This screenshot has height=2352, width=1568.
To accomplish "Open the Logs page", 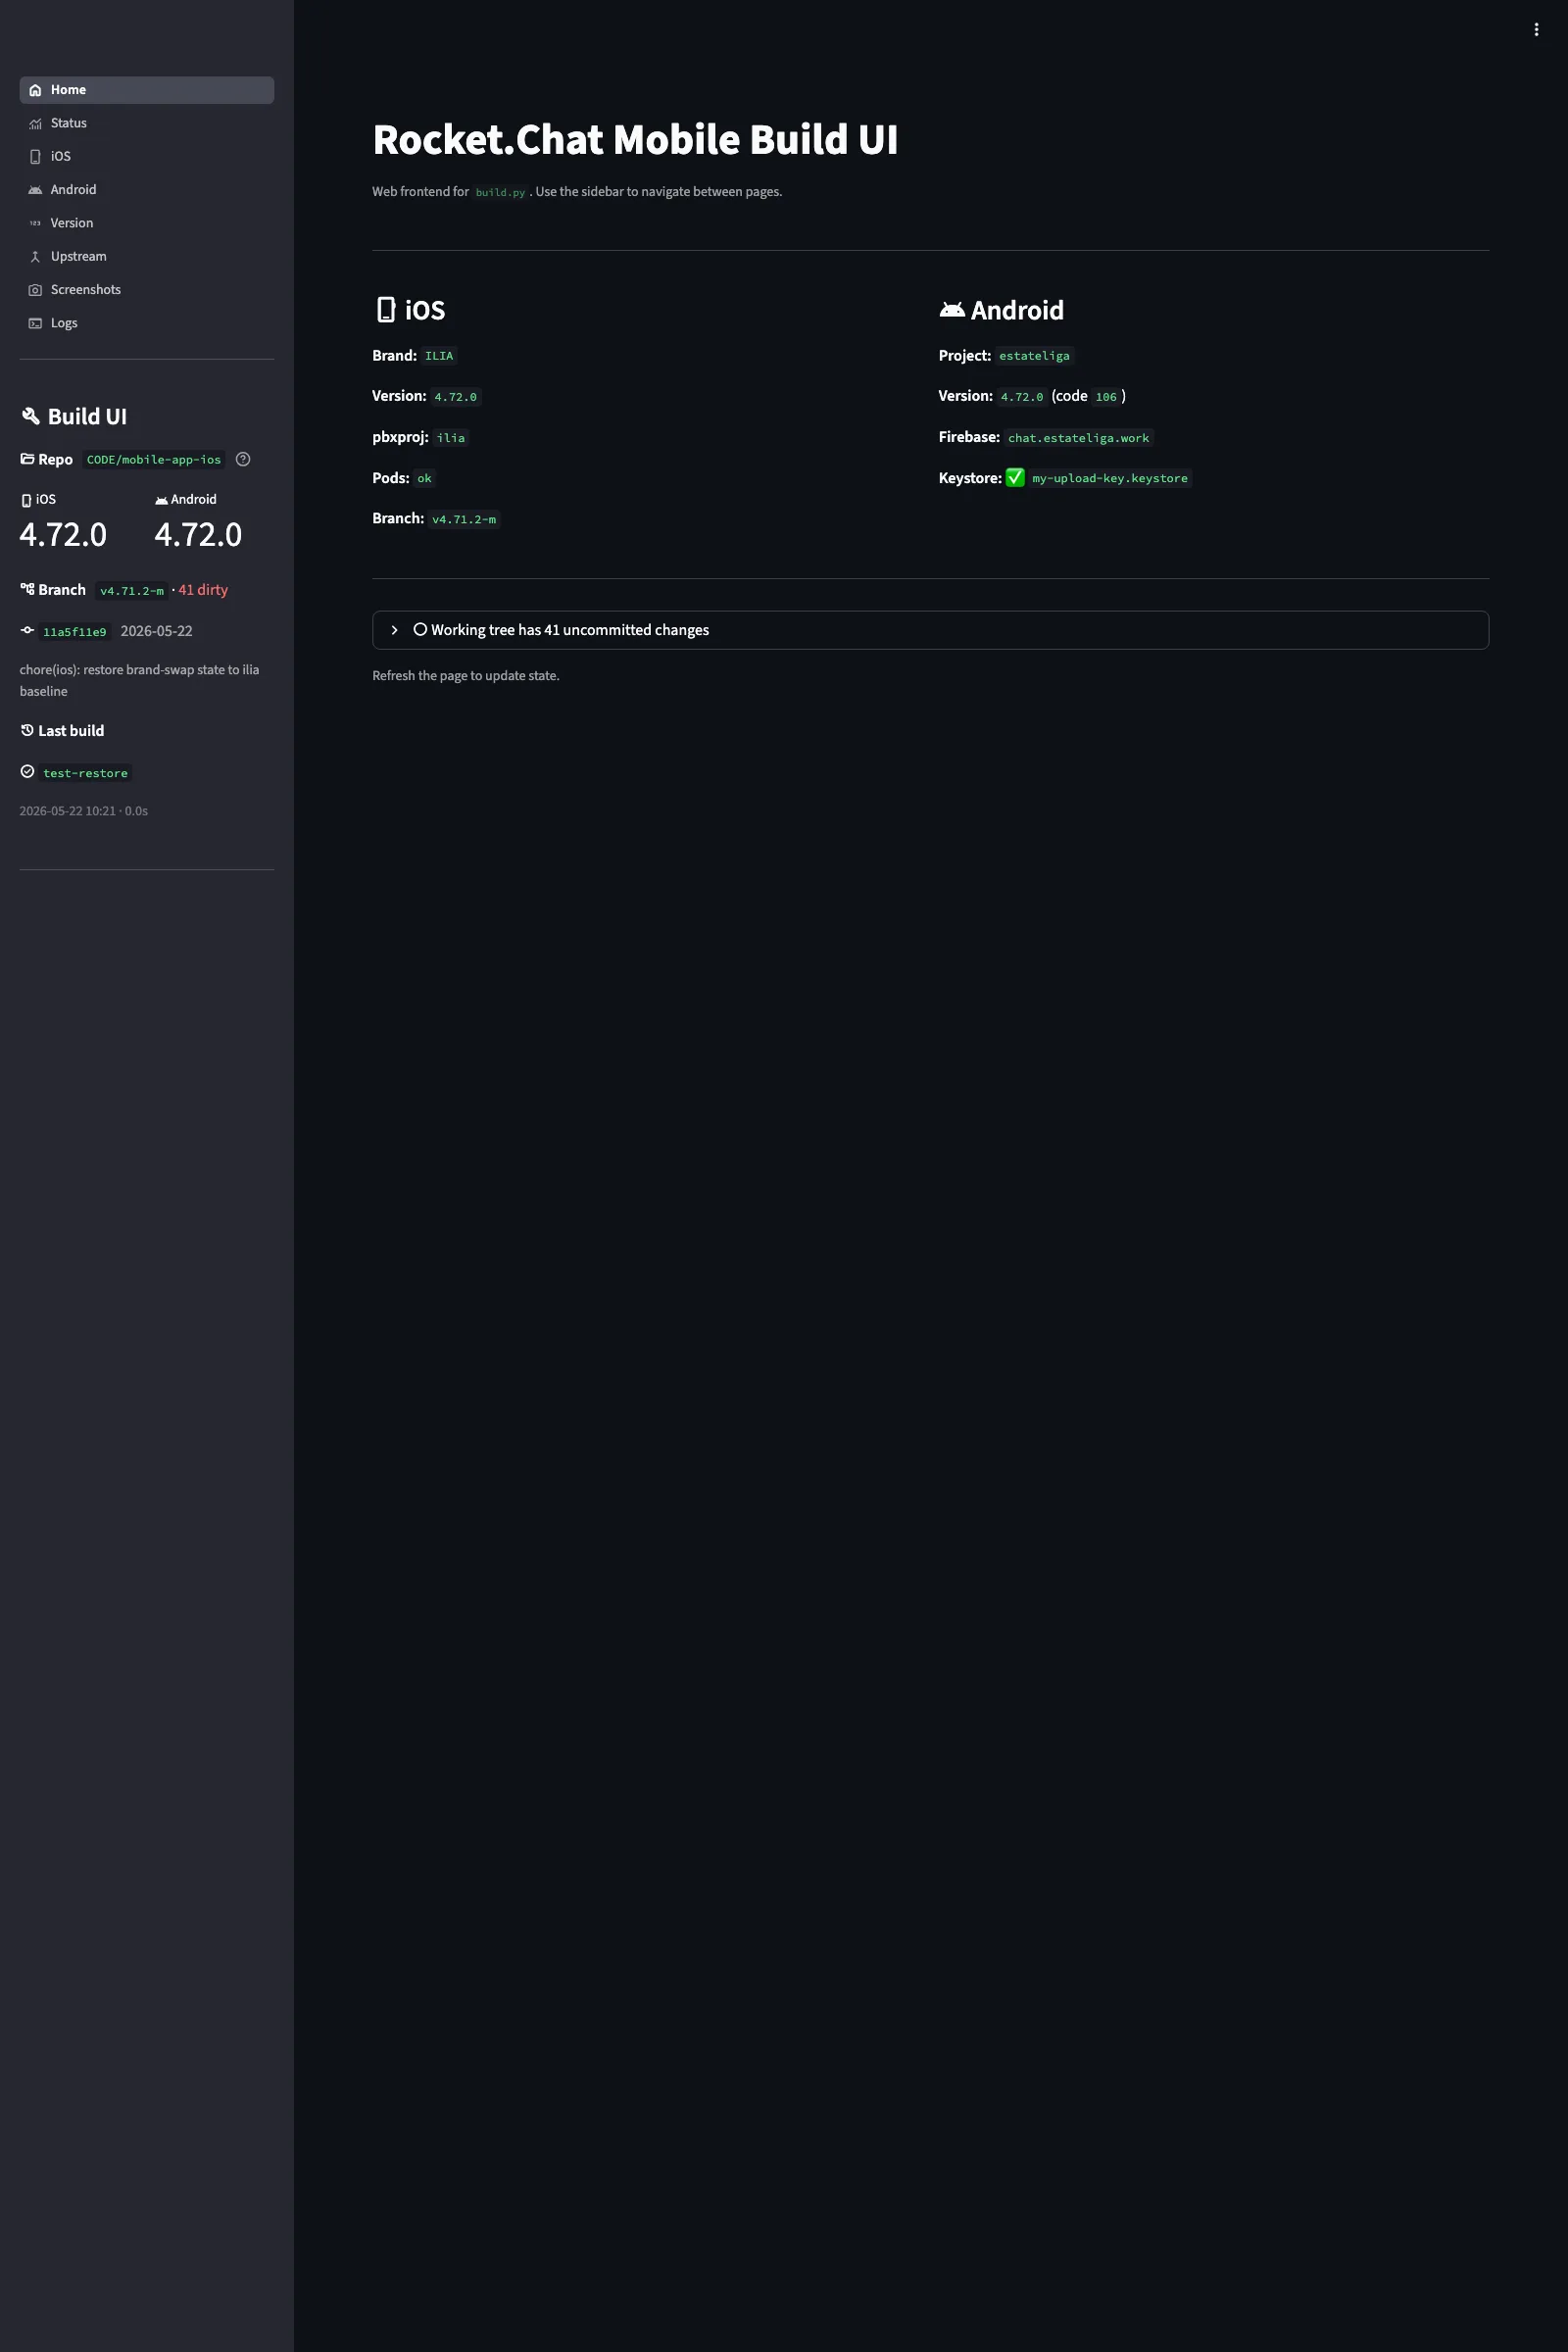I will (x=146, y=323).
